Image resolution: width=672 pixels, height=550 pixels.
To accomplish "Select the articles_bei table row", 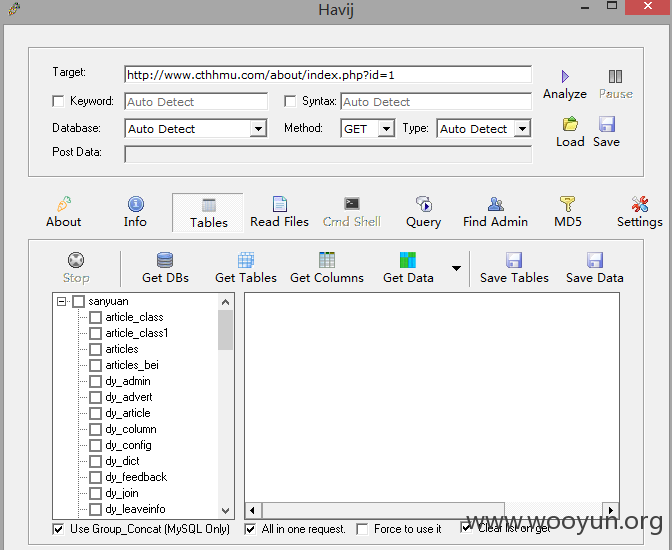I will click(132, 365).
